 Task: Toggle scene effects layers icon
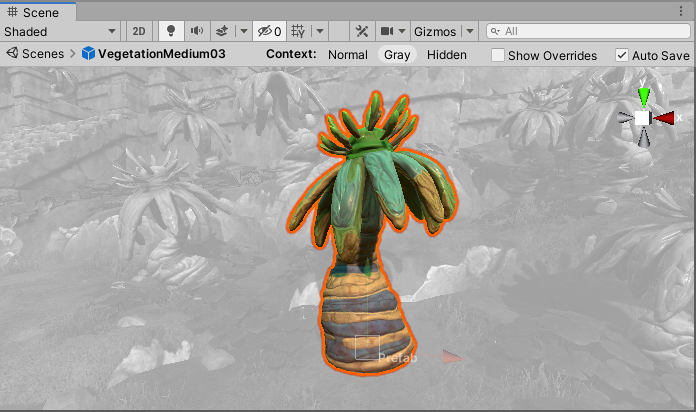223,31
